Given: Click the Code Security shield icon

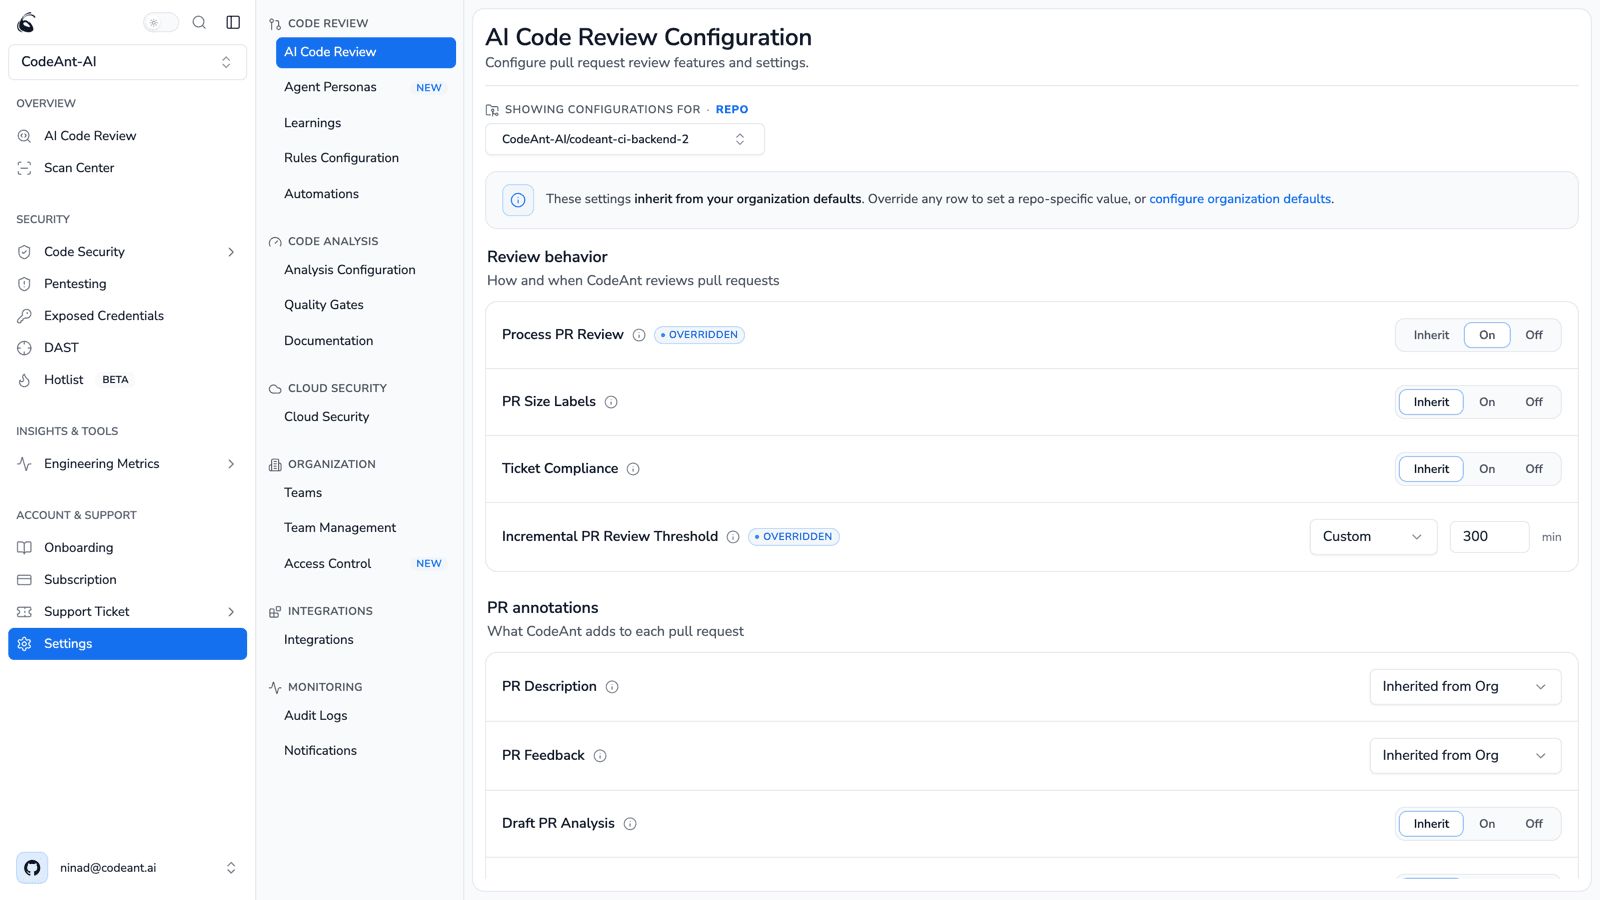Looking at the screenshot, I should (x=25, y=252).
